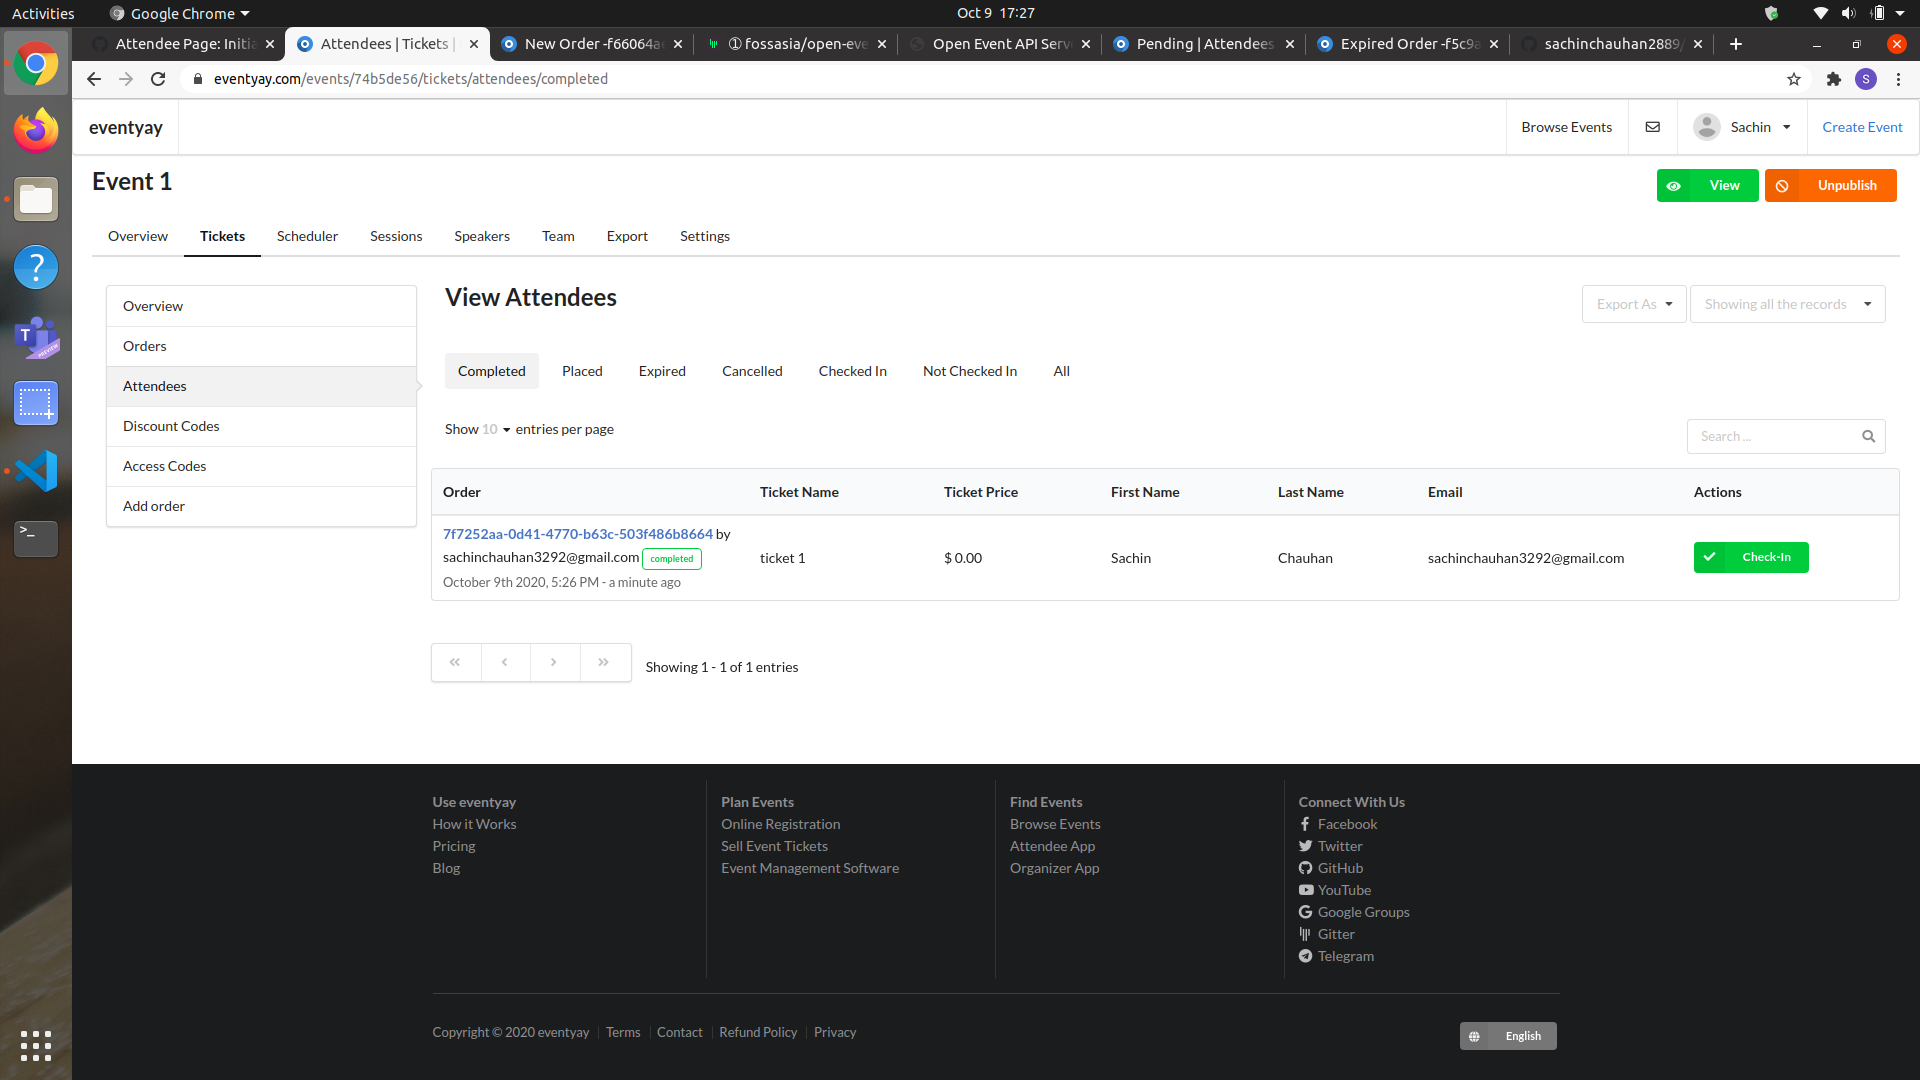
Task: Close the Attendees | Tickets tab
Action: [474, 44]
